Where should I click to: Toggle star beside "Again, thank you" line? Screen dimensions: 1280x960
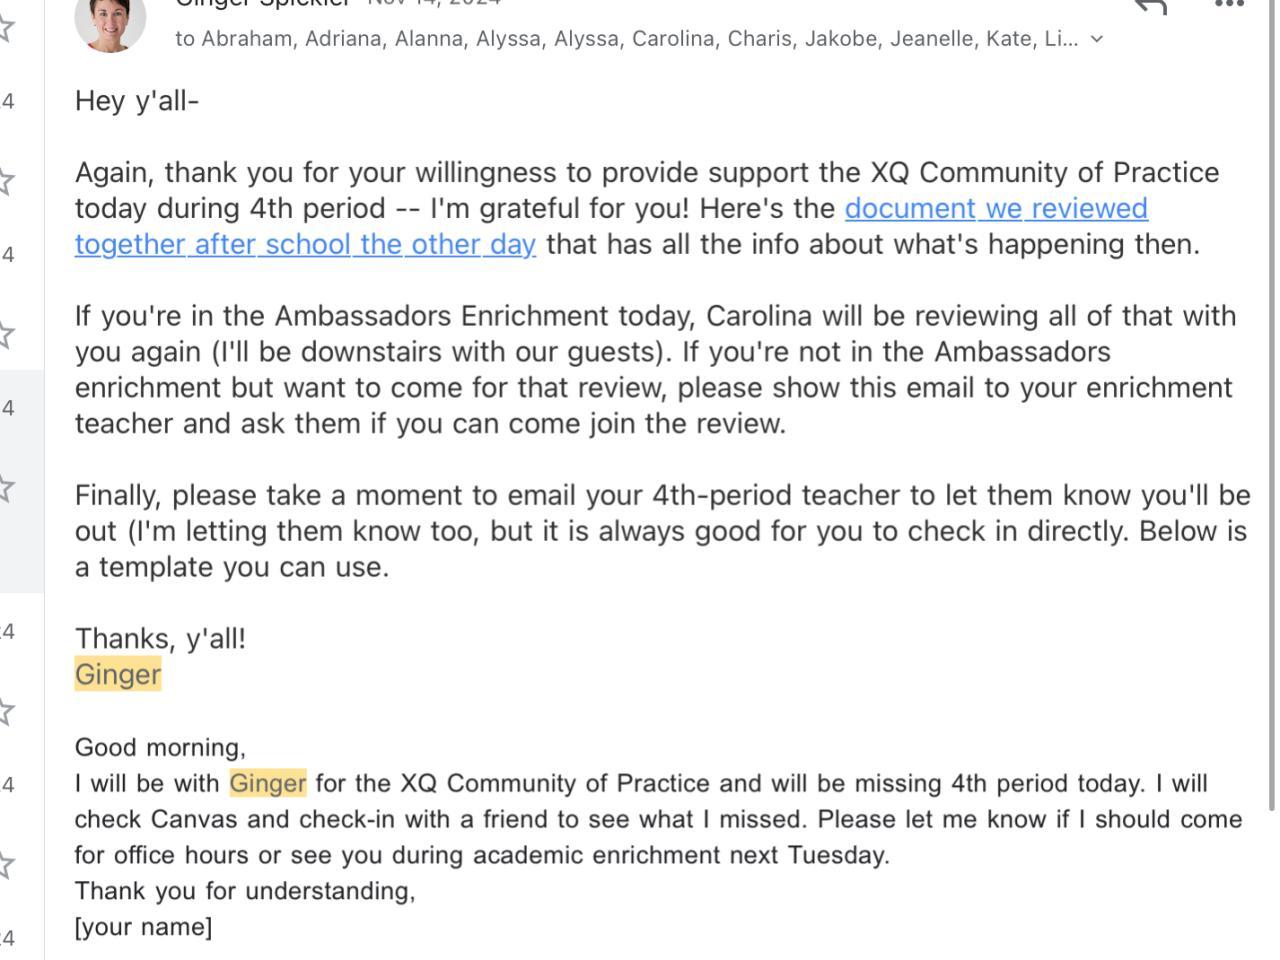[6, 182]
